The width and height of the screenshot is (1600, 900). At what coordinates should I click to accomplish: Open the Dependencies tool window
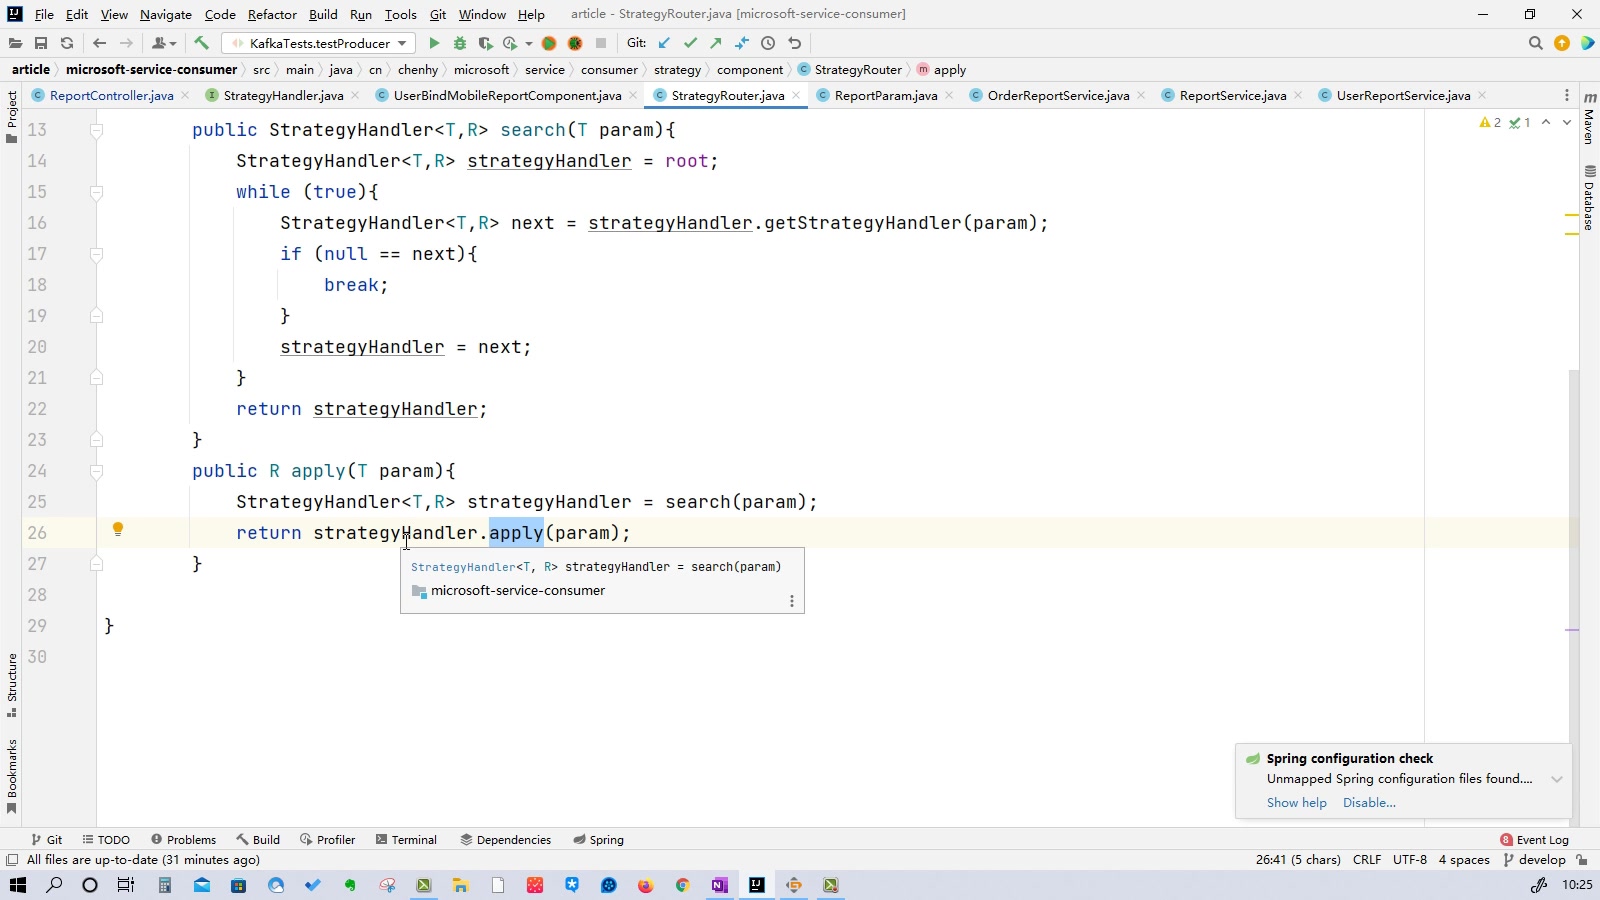pos(505,840)
